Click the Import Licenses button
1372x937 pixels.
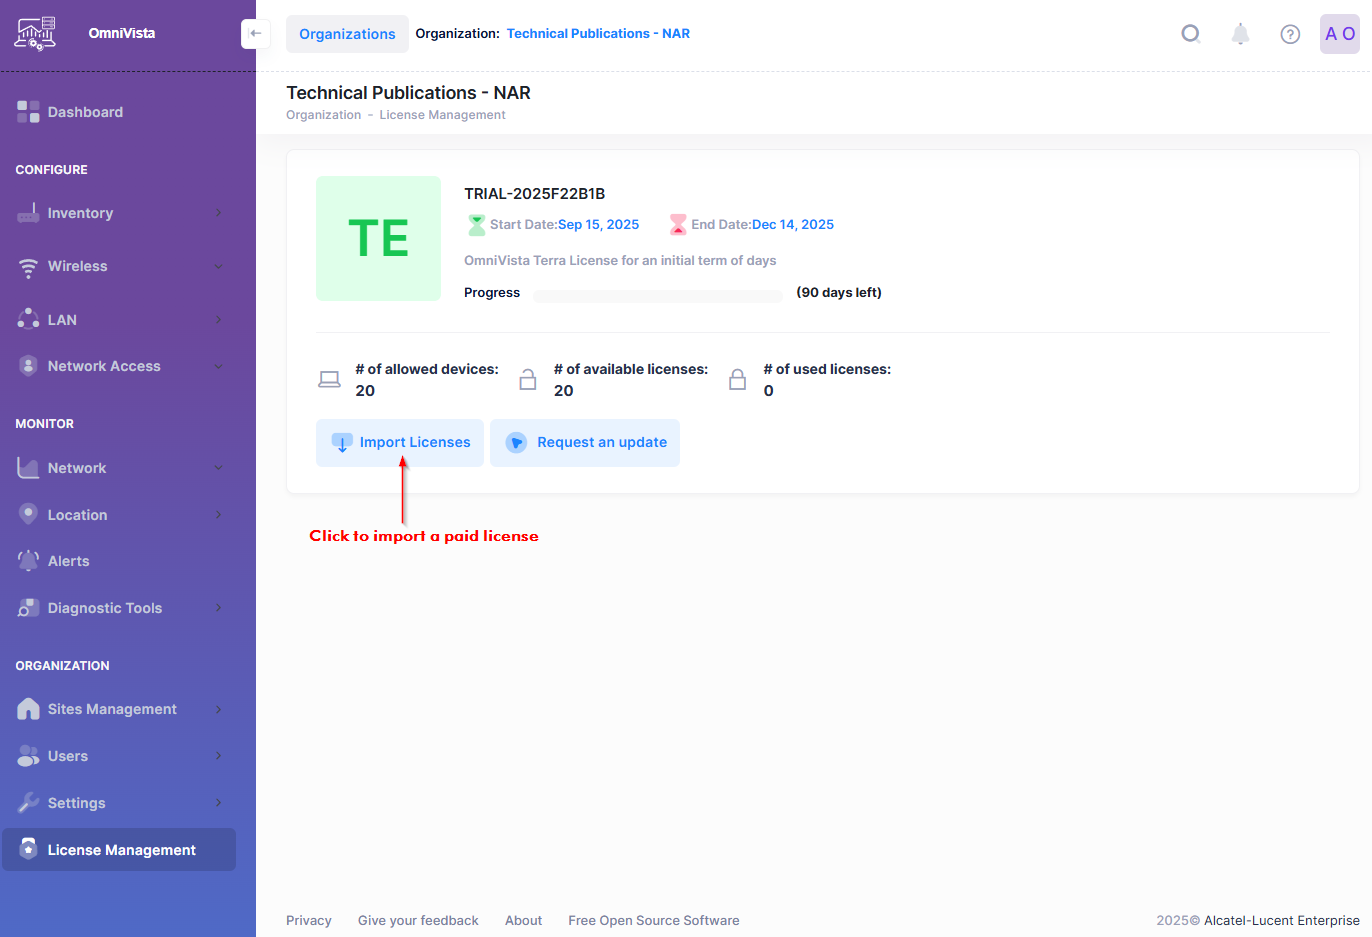point(400,443)
